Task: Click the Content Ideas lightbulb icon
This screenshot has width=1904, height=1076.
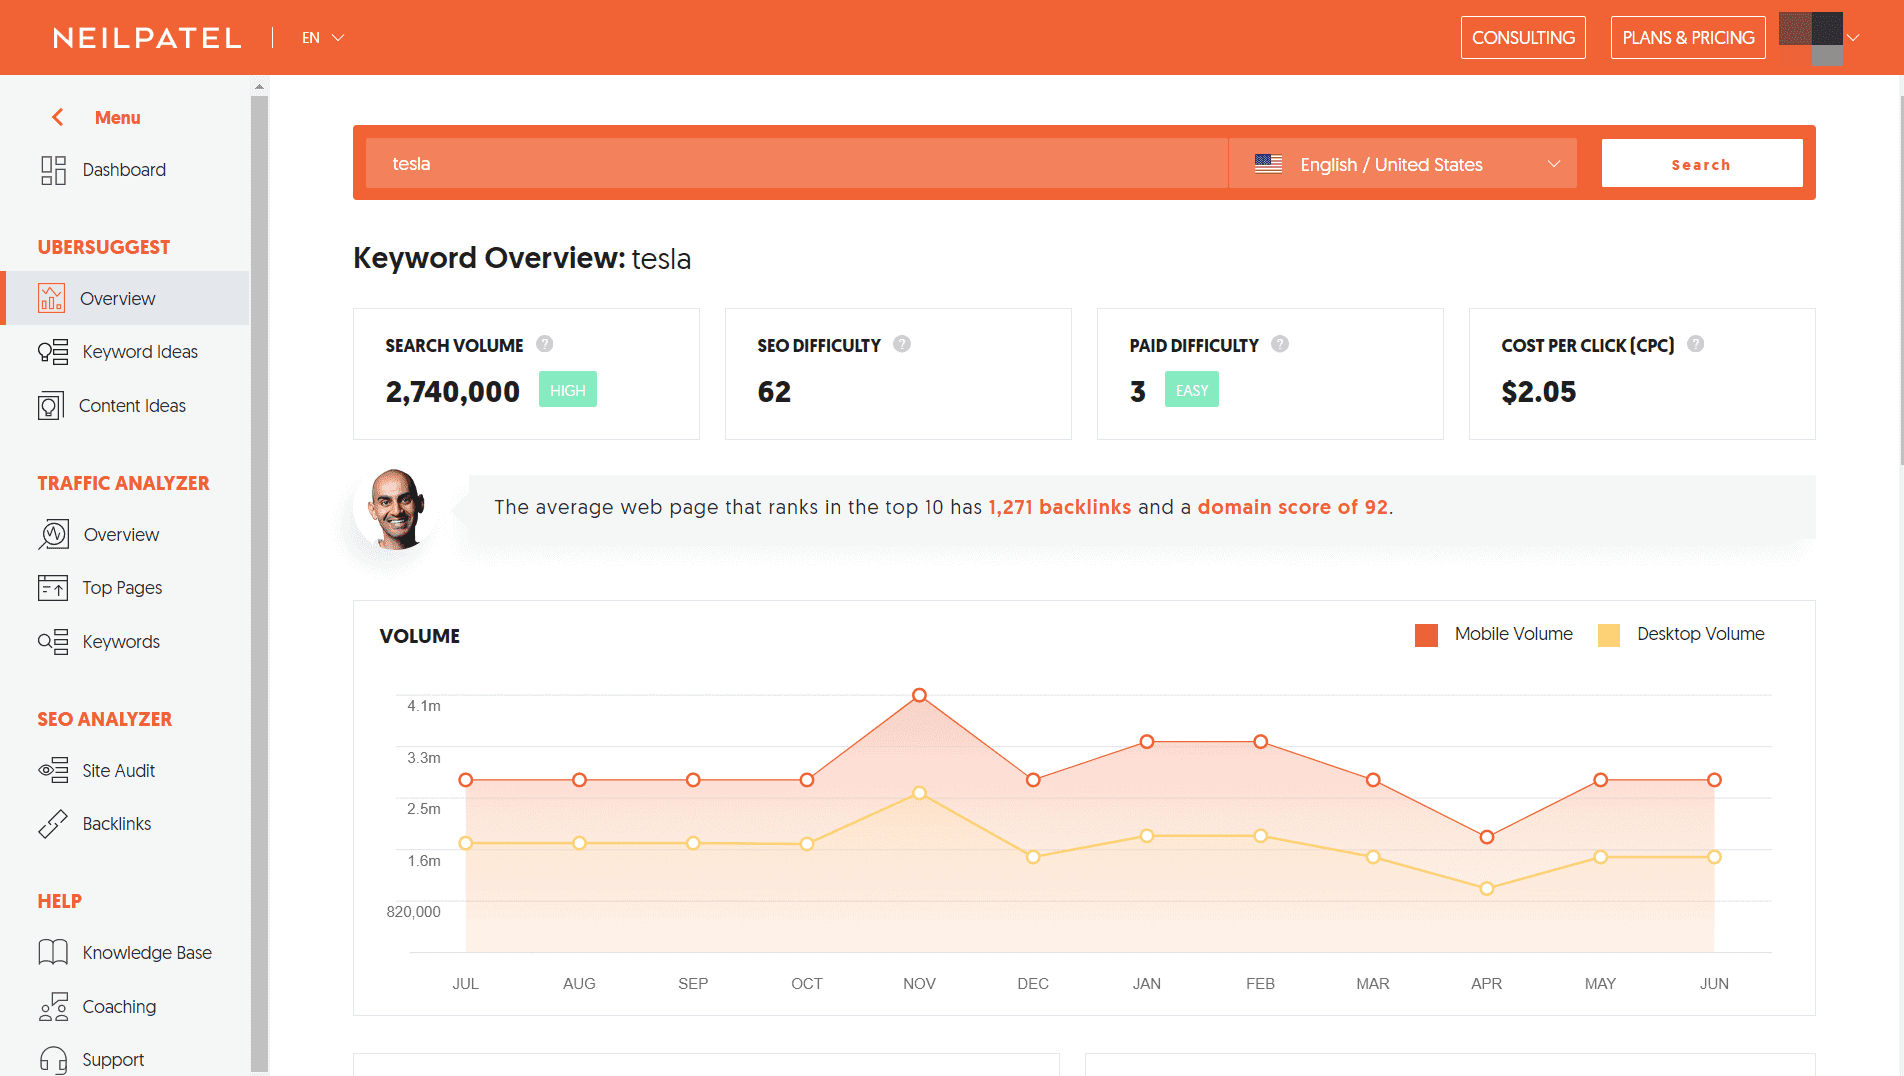Action: coord(51,406)
